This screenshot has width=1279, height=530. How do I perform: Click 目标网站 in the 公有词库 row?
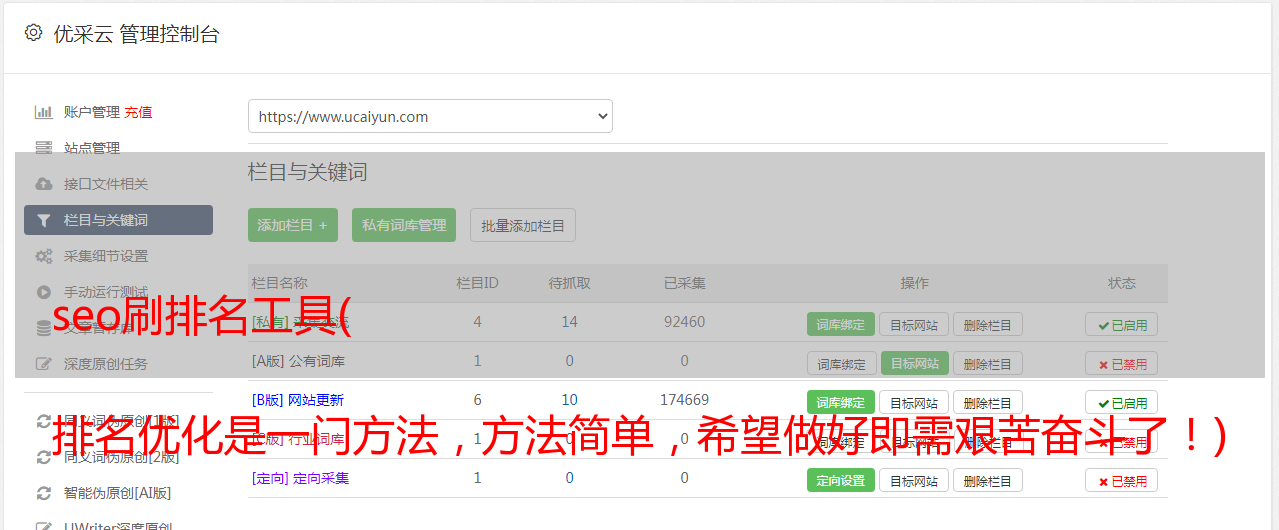pyautogui.click(x=914, y=363)
